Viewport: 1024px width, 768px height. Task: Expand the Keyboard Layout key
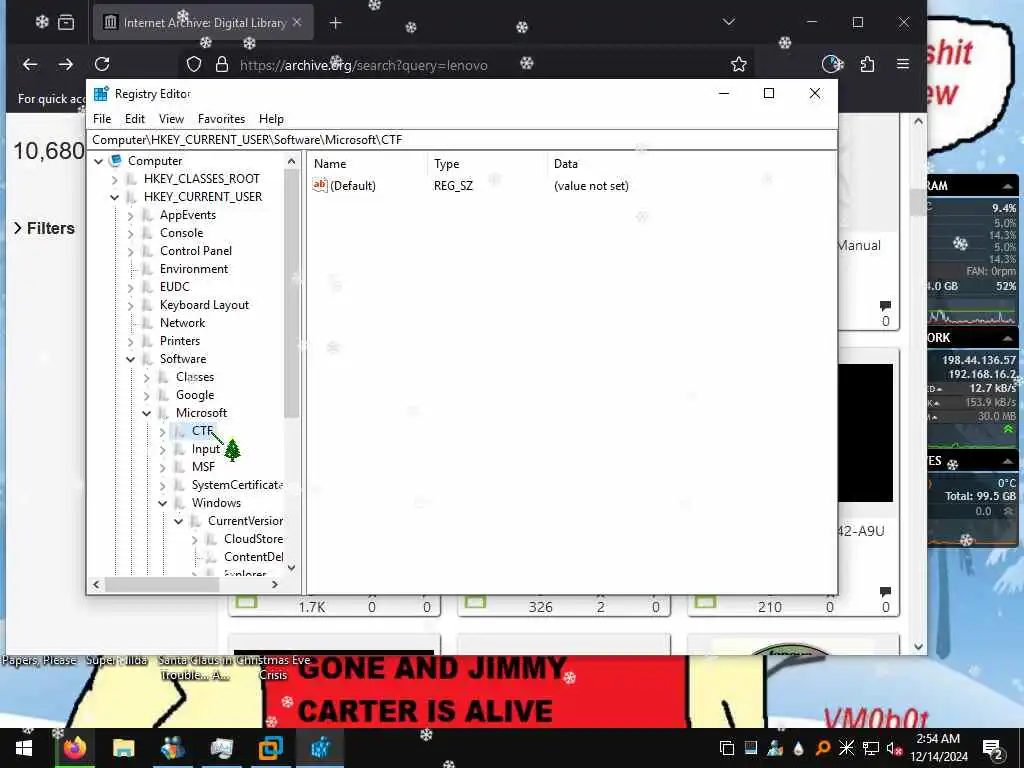tap(131, 306)
